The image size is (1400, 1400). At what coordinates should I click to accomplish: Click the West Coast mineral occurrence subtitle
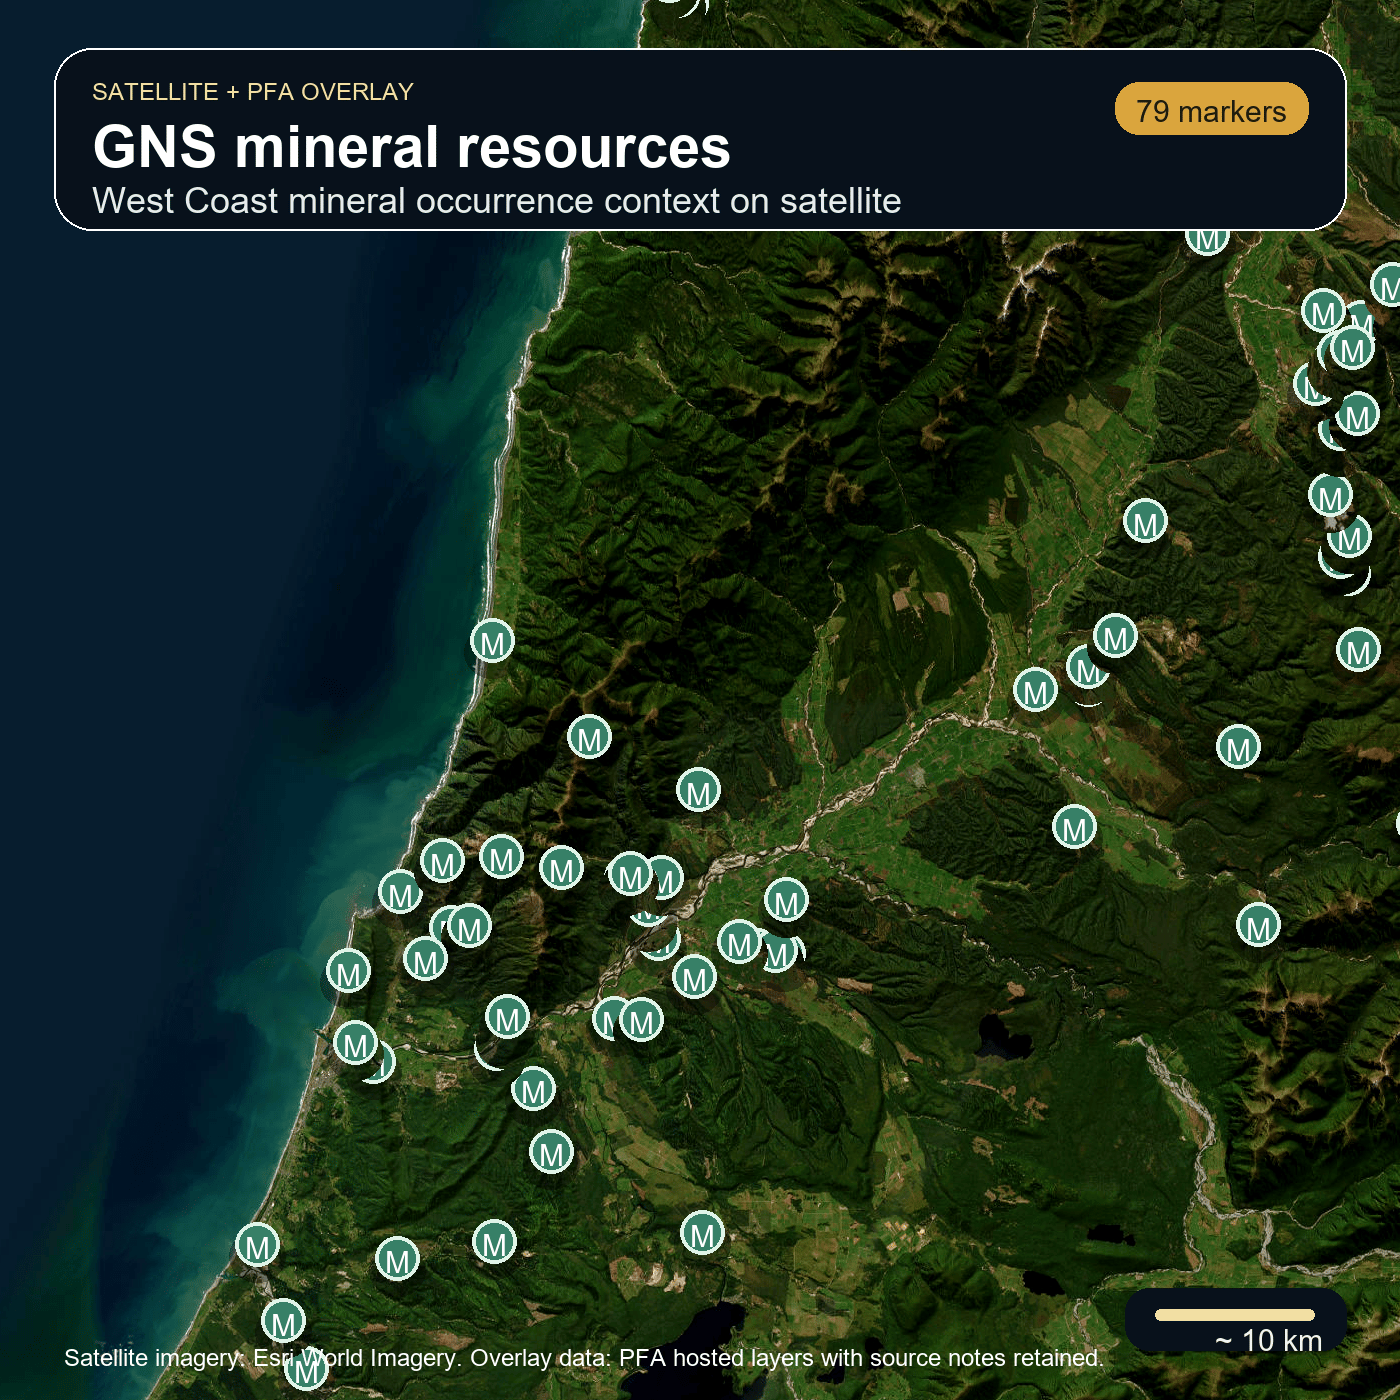coord(497,201)
